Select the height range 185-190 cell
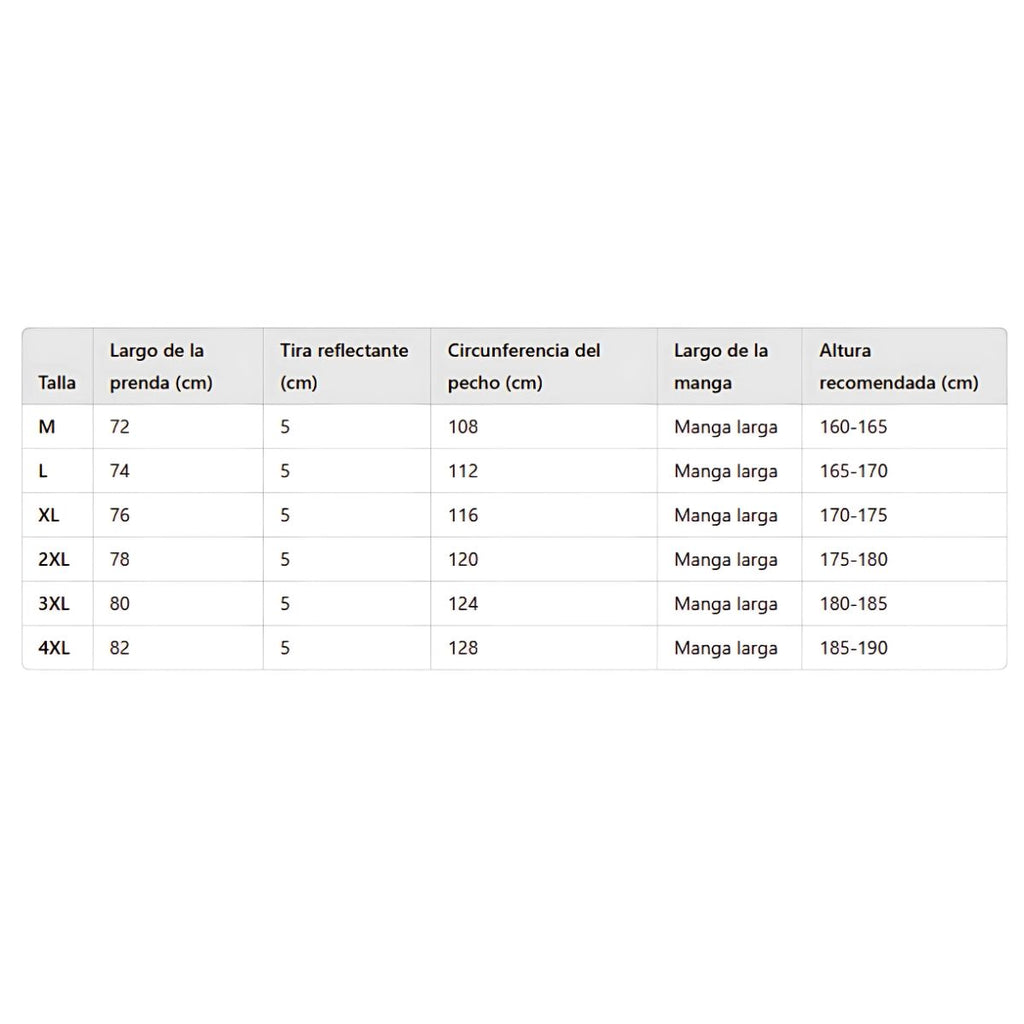The height and width of the screenshot is (1024, 1024). [x=853, y=647]
